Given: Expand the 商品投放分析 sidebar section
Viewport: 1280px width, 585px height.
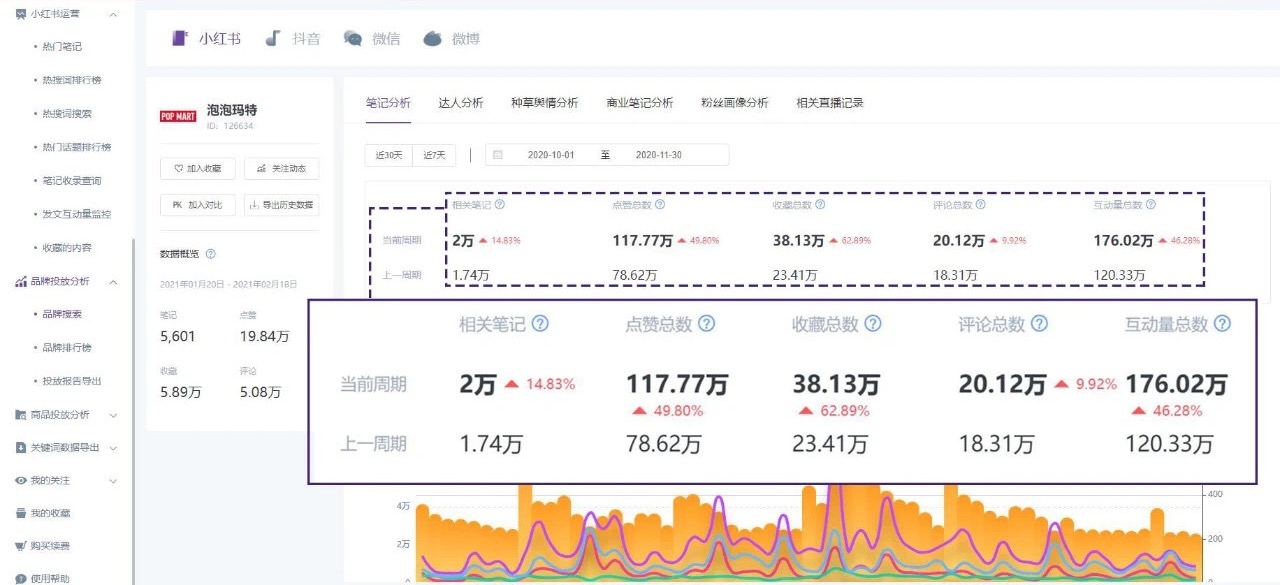Looking at the screenshot, I should (113, 415).
